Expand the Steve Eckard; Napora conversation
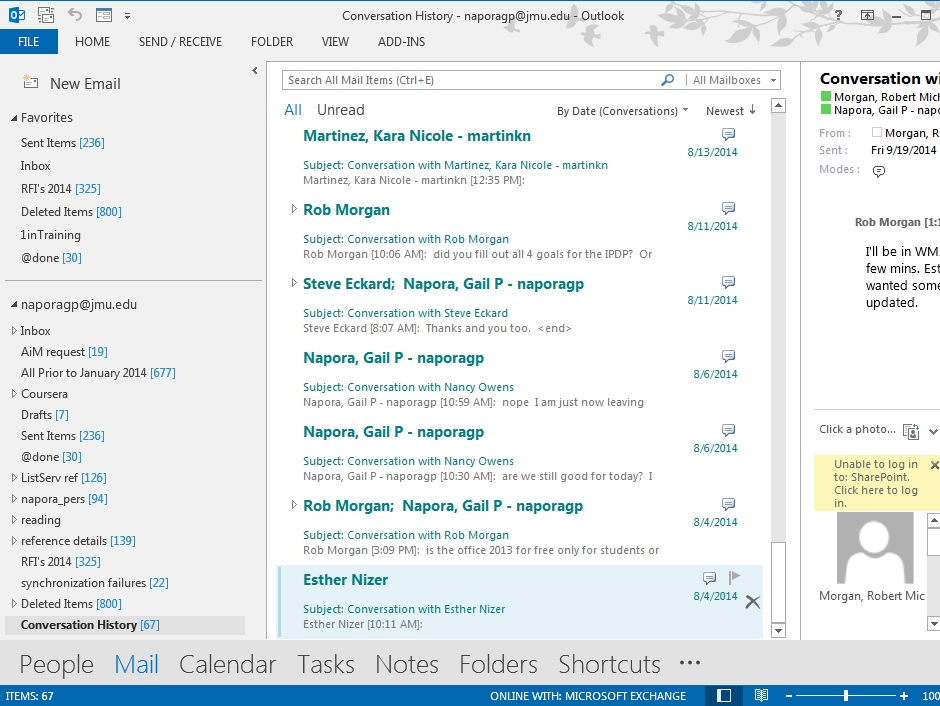 294,283
